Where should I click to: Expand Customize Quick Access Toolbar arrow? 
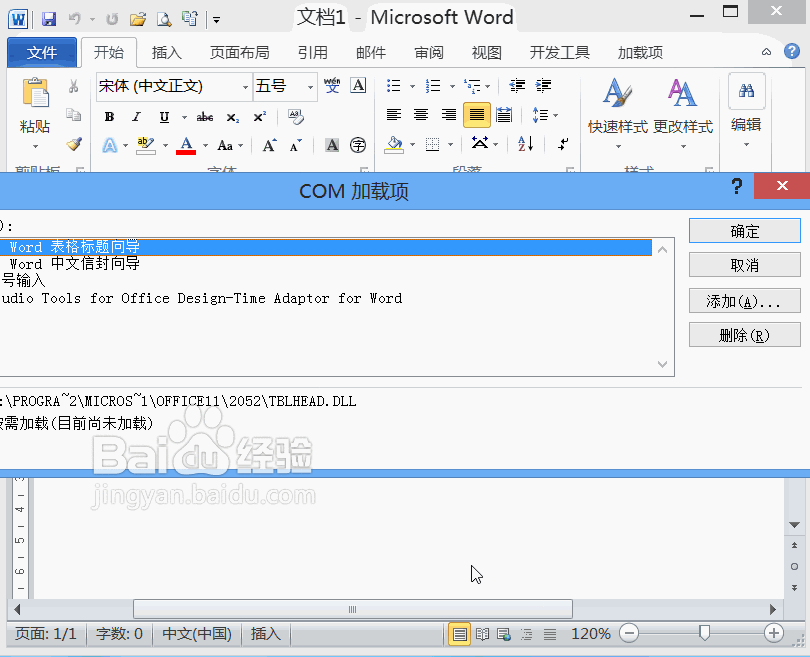tap(216, 20)
